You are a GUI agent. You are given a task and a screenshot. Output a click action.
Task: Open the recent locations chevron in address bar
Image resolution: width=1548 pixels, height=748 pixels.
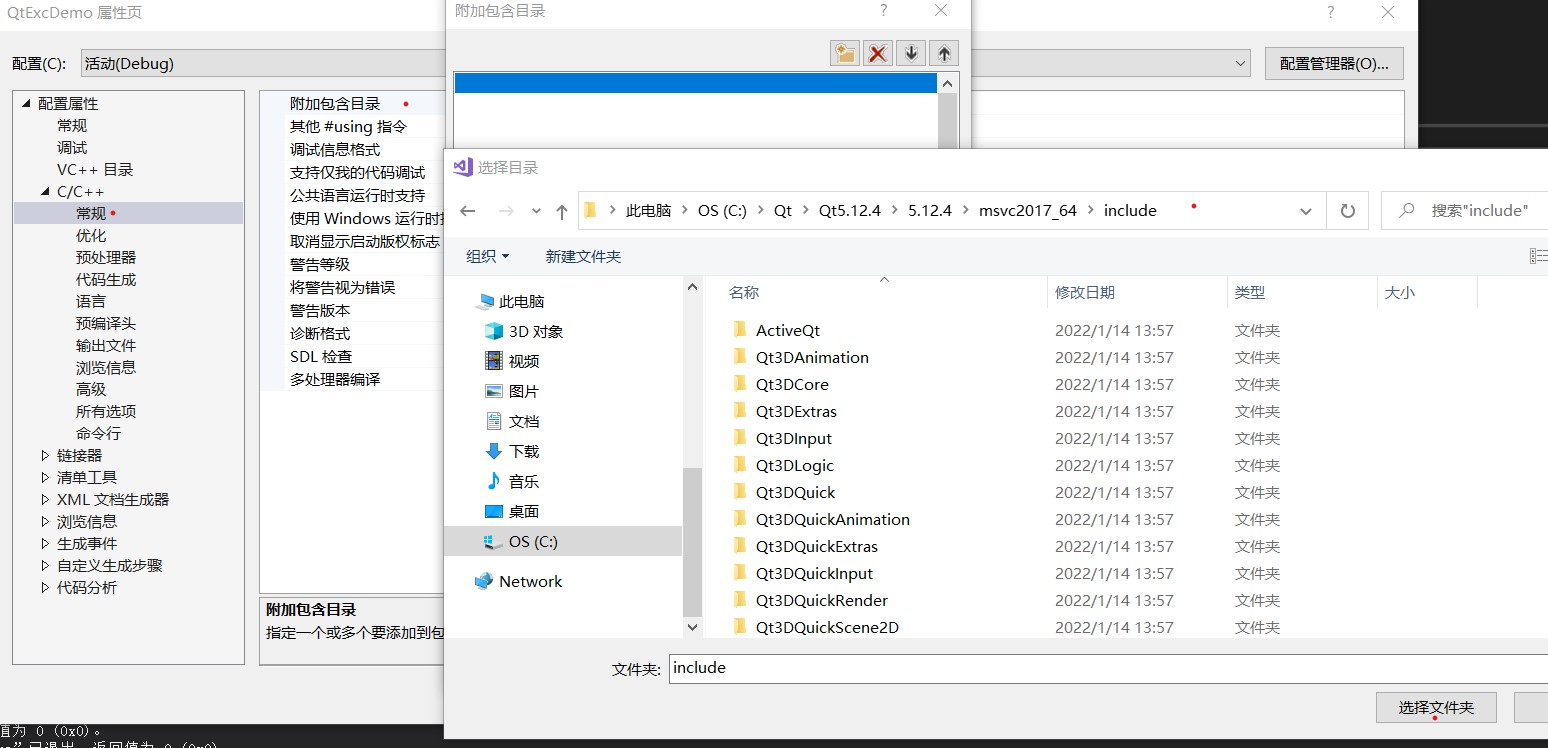click(x=1306, y=210)
